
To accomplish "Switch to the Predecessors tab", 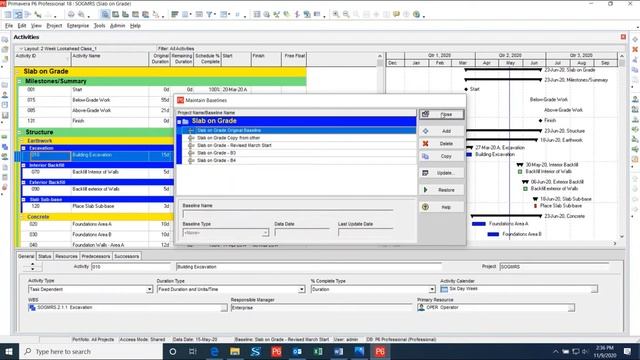I will point(96,256).
